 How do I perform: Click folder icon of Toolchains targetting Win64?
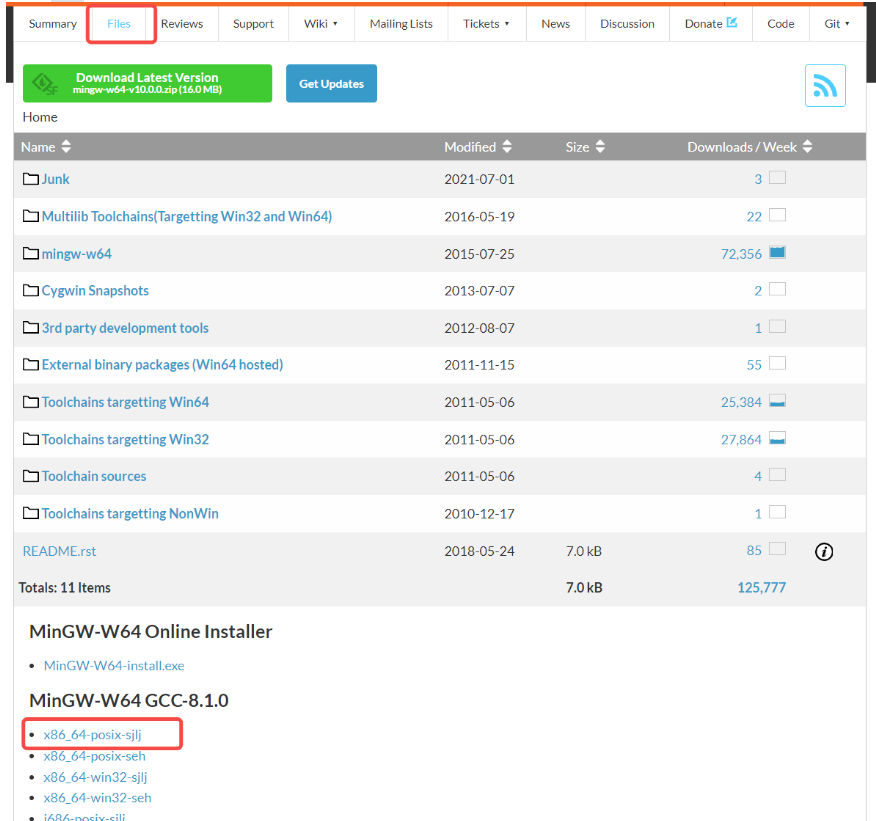31,402
